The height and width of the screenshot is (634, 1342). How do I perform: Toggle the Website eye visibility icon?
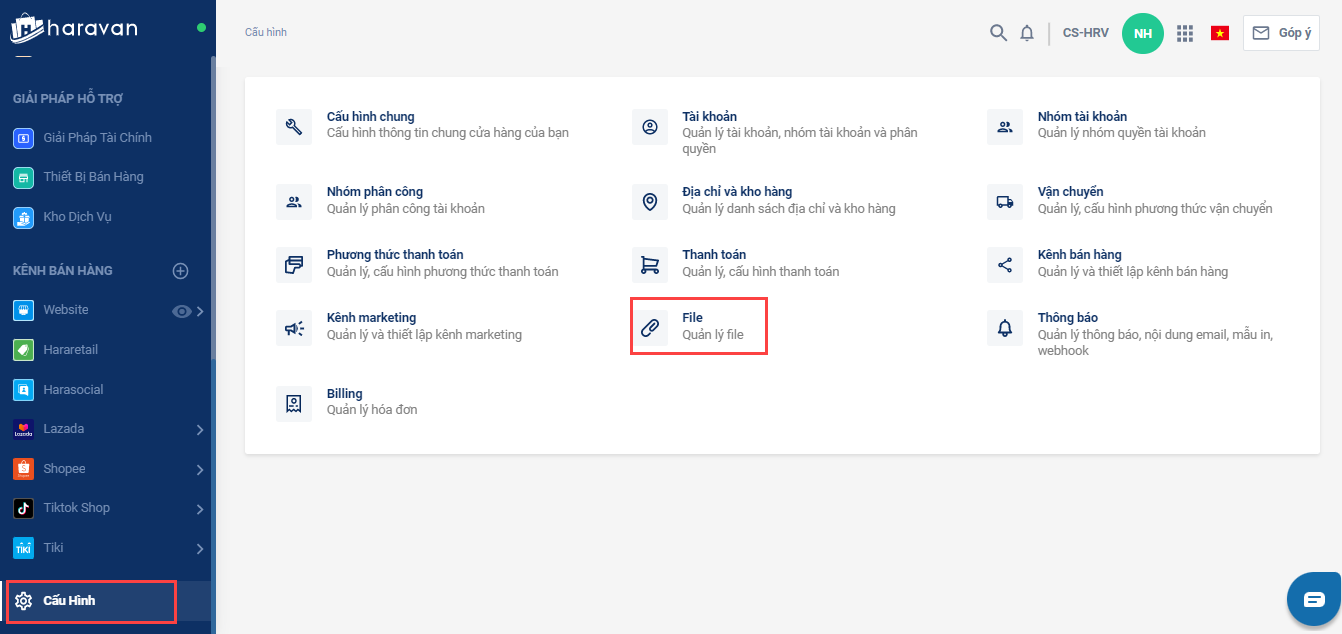tap(181, 311)
